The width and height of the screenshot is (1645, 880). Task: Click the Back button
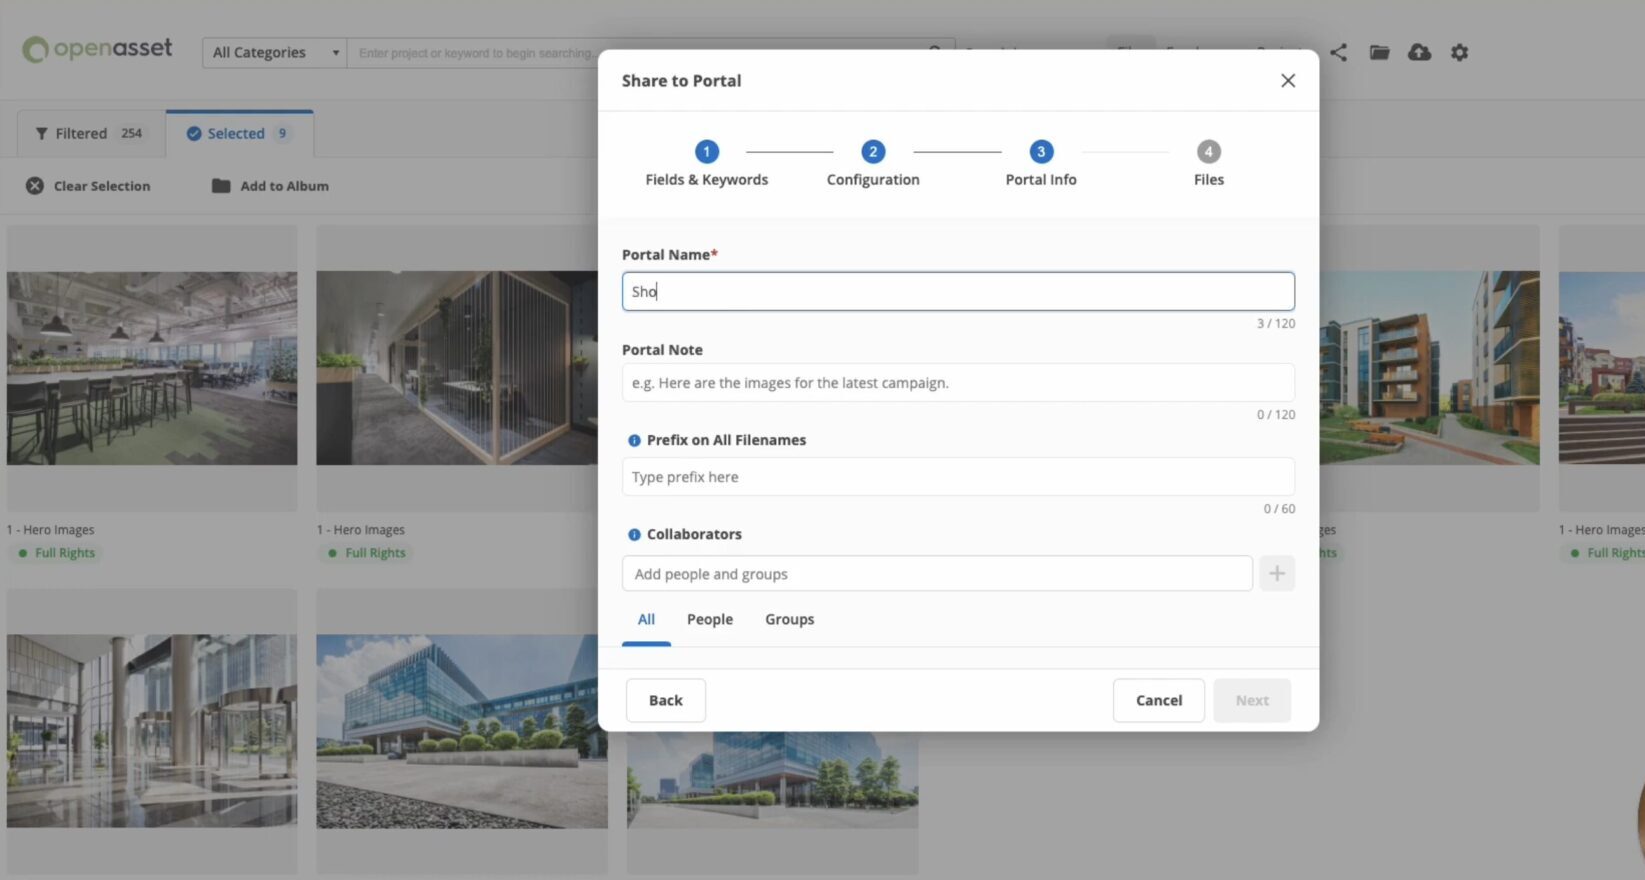[x=666, y=701]
